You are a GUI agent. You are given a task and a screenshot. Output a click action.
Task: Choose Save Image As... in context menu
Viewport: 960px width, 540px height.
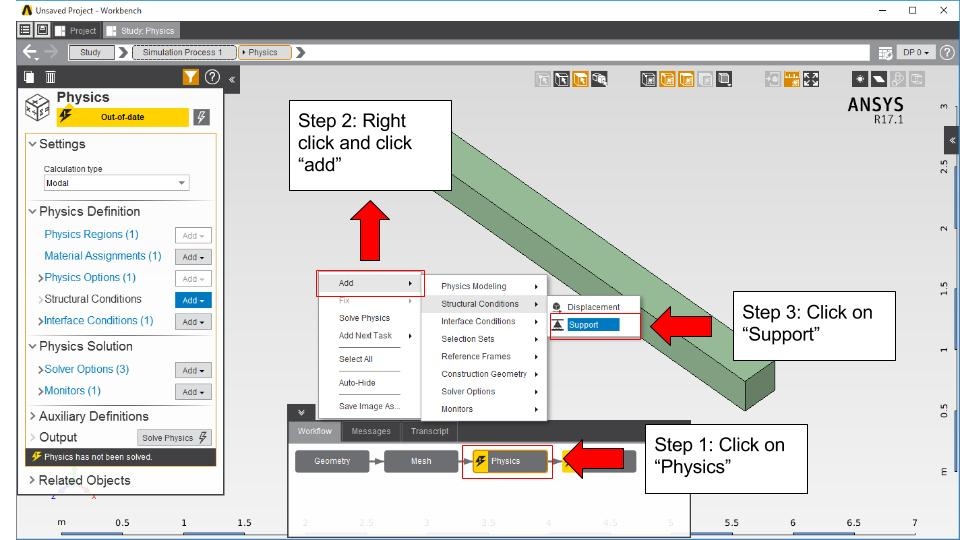[370, 406]
